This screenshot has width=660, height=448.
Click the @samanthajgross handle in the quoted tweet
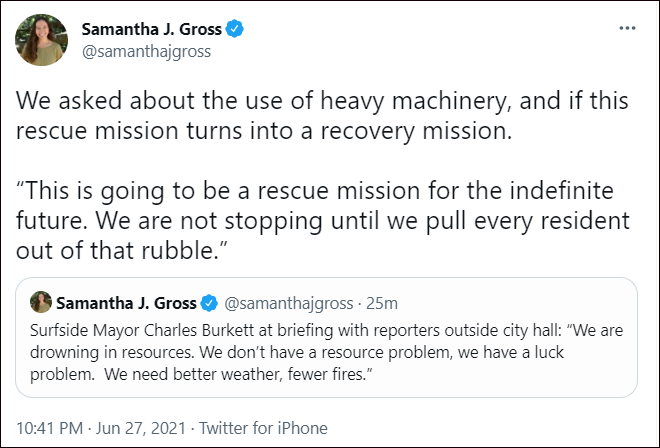(290, 302)
